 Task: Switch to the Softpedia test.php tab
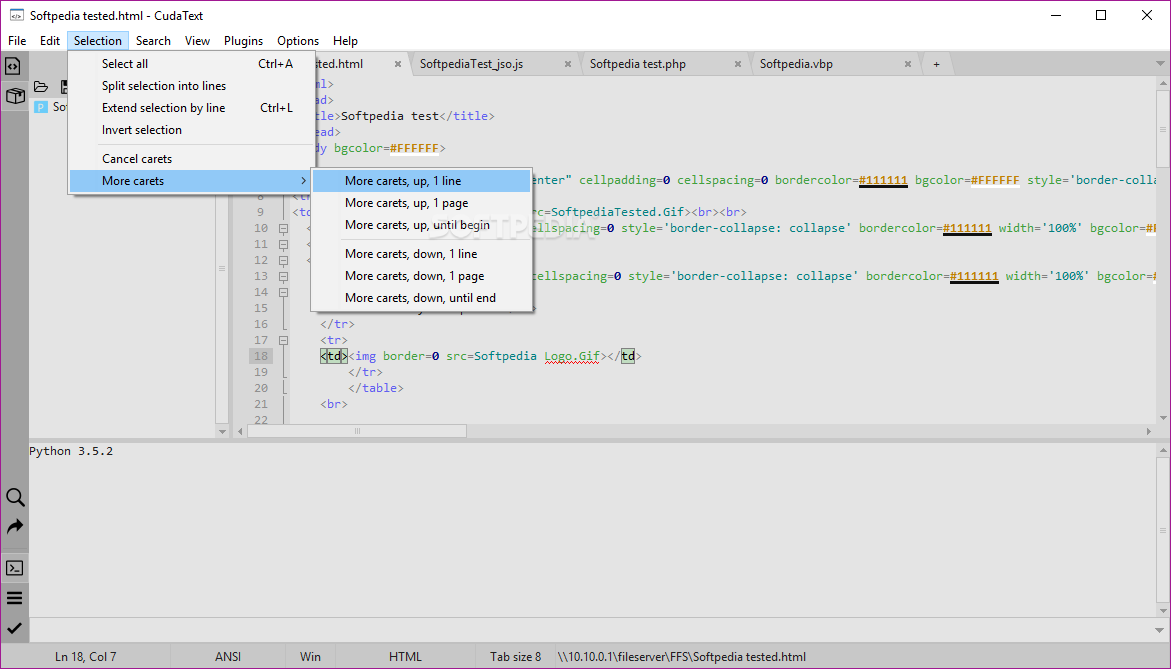[638, 64]
